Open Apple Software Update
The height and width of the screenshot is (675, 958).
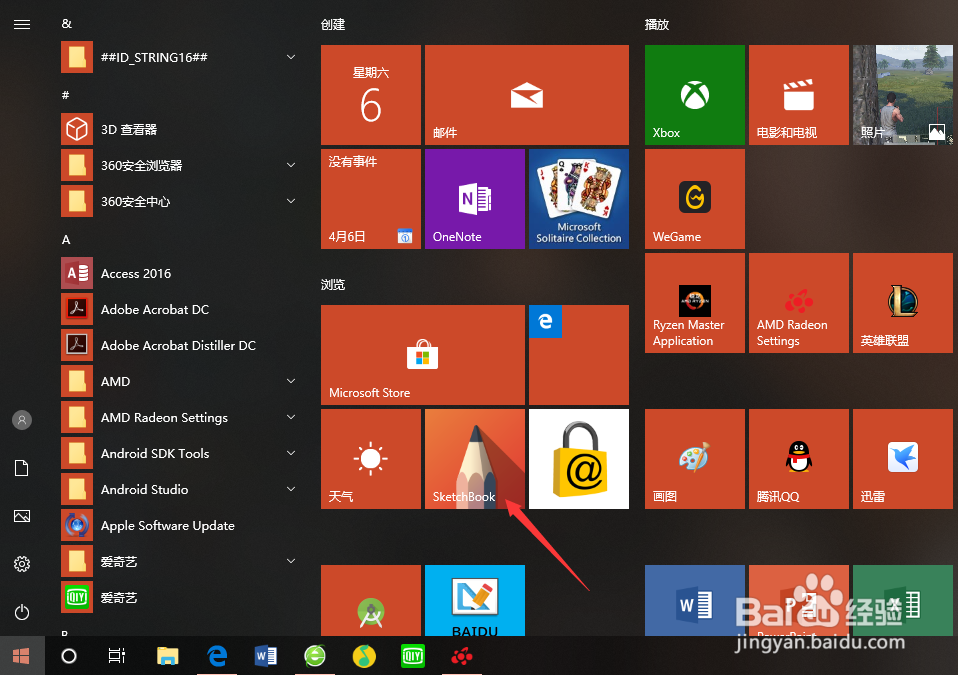[x=180, y=525]
